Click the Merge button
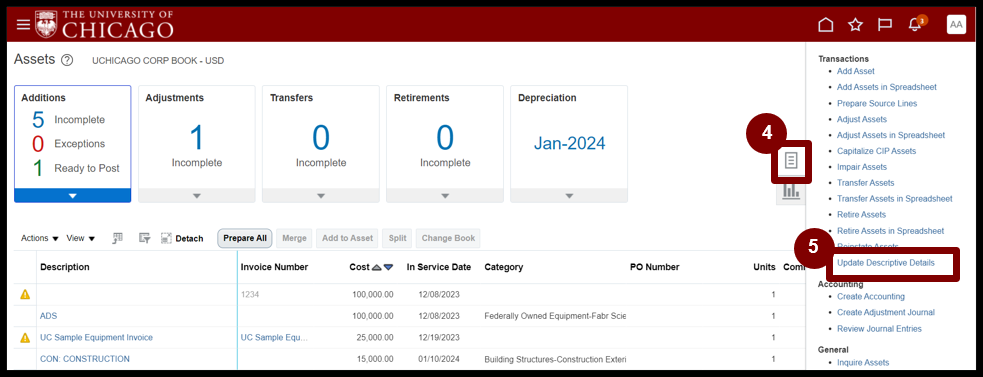The image size is (983, 377). tap(295, 238)
